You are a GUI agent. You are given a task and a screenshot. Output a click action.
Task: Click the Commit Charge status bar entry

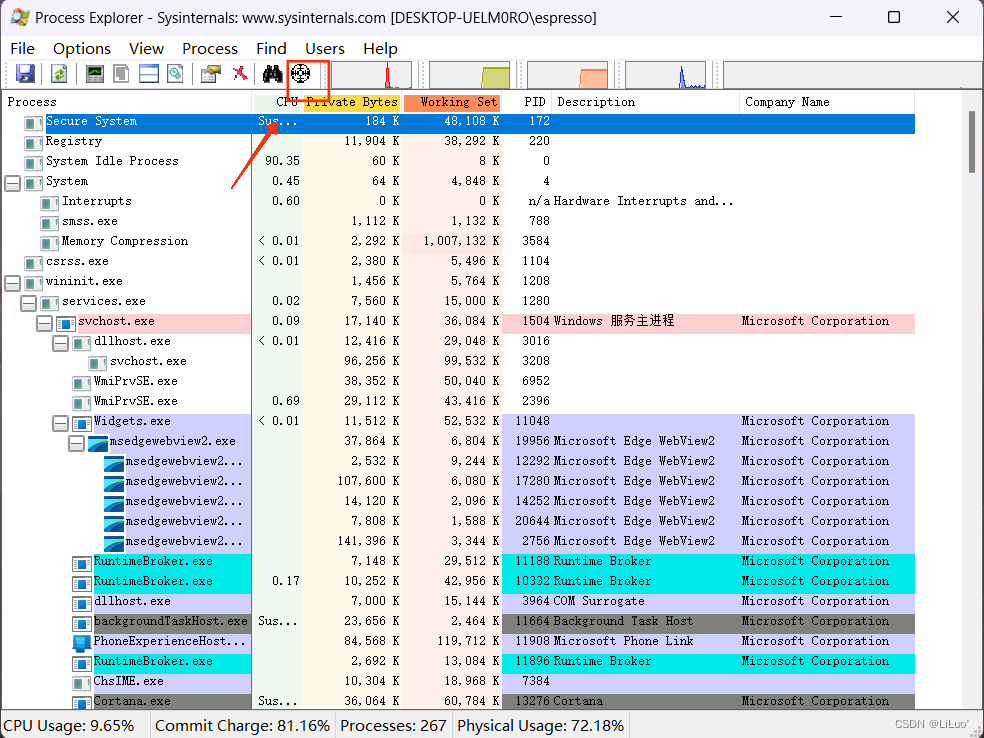click(243, 726)
